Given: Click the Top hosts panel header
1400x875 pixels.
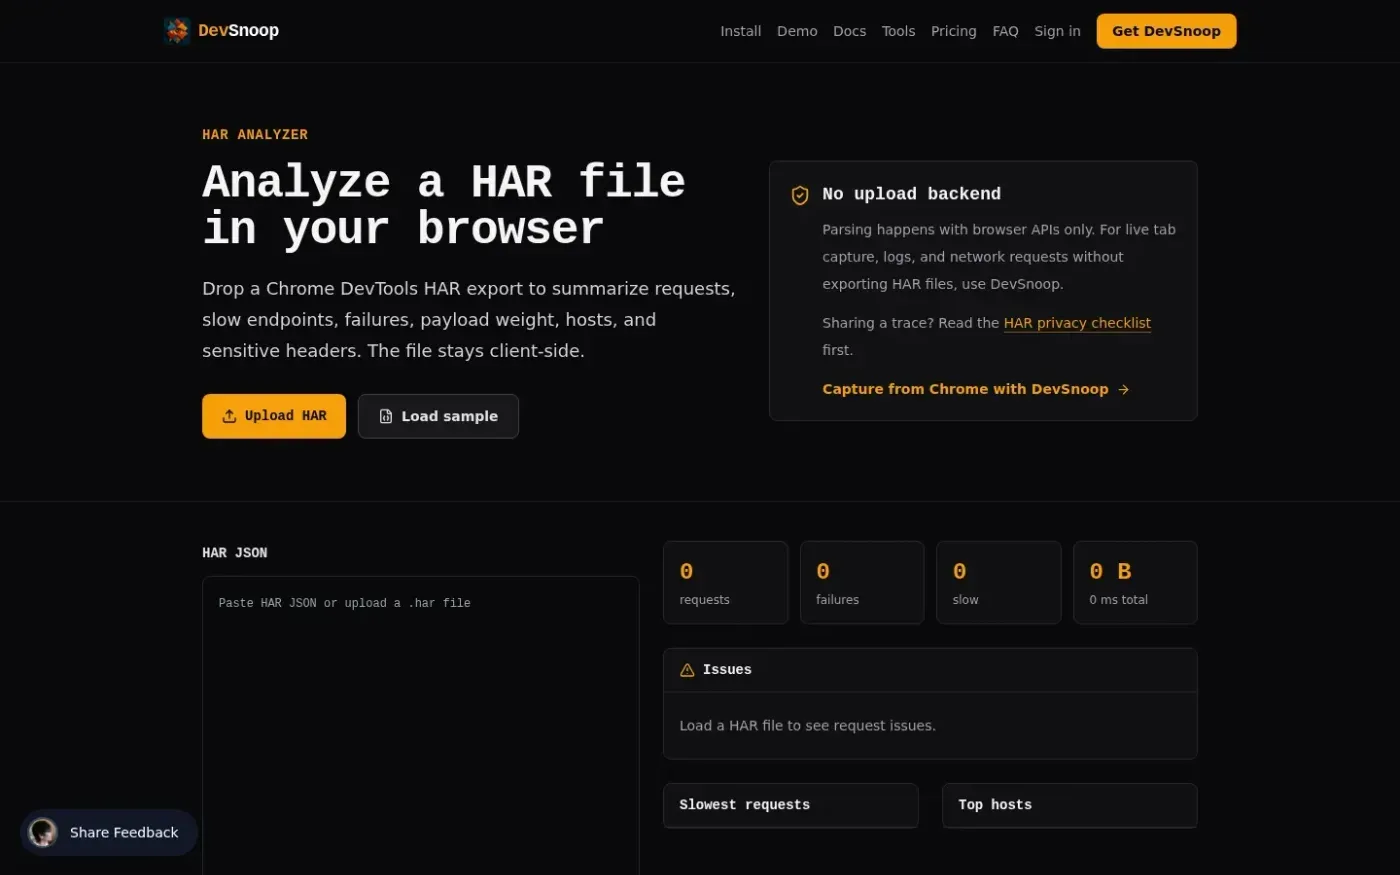Looking at the screenshot, I should [x=1070, y=805].
